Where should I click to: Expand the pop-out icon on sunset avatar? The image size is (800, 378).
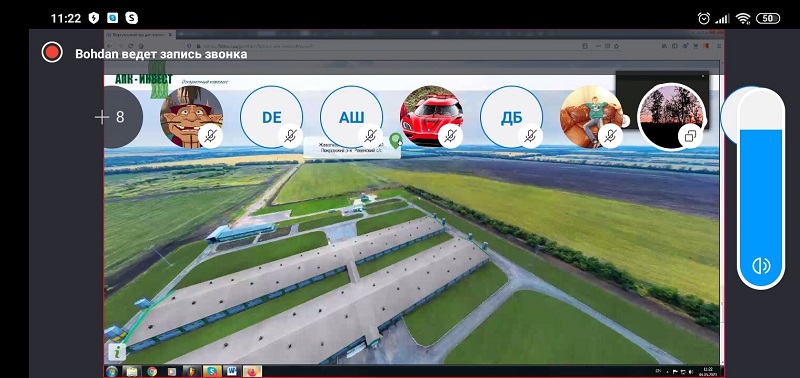coord(690,136)
